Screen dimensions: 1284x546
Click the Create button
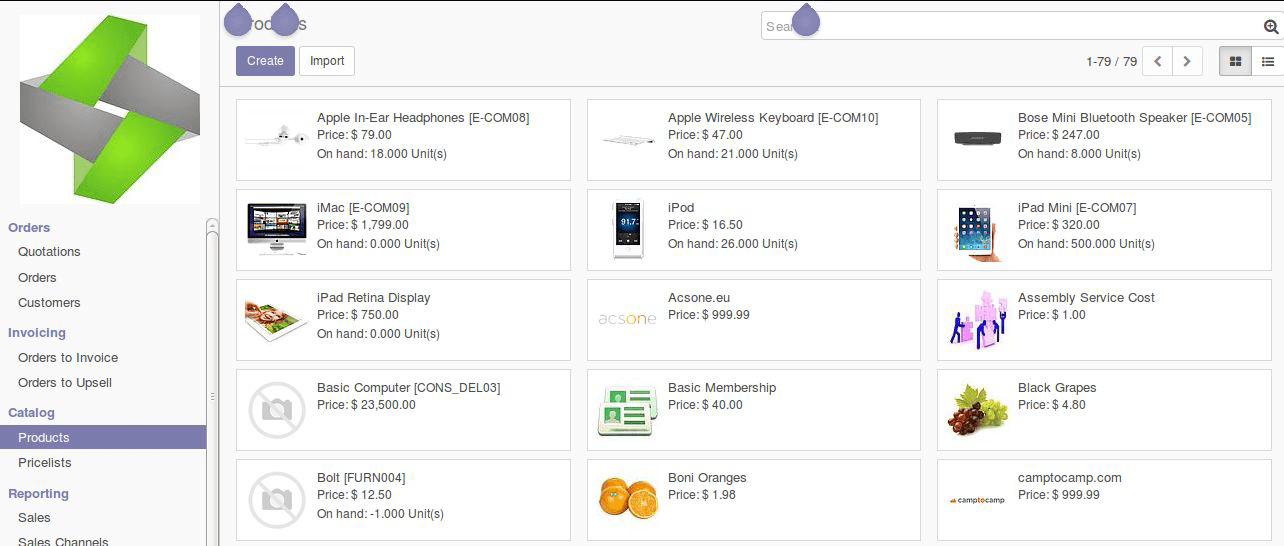(265, 61)
